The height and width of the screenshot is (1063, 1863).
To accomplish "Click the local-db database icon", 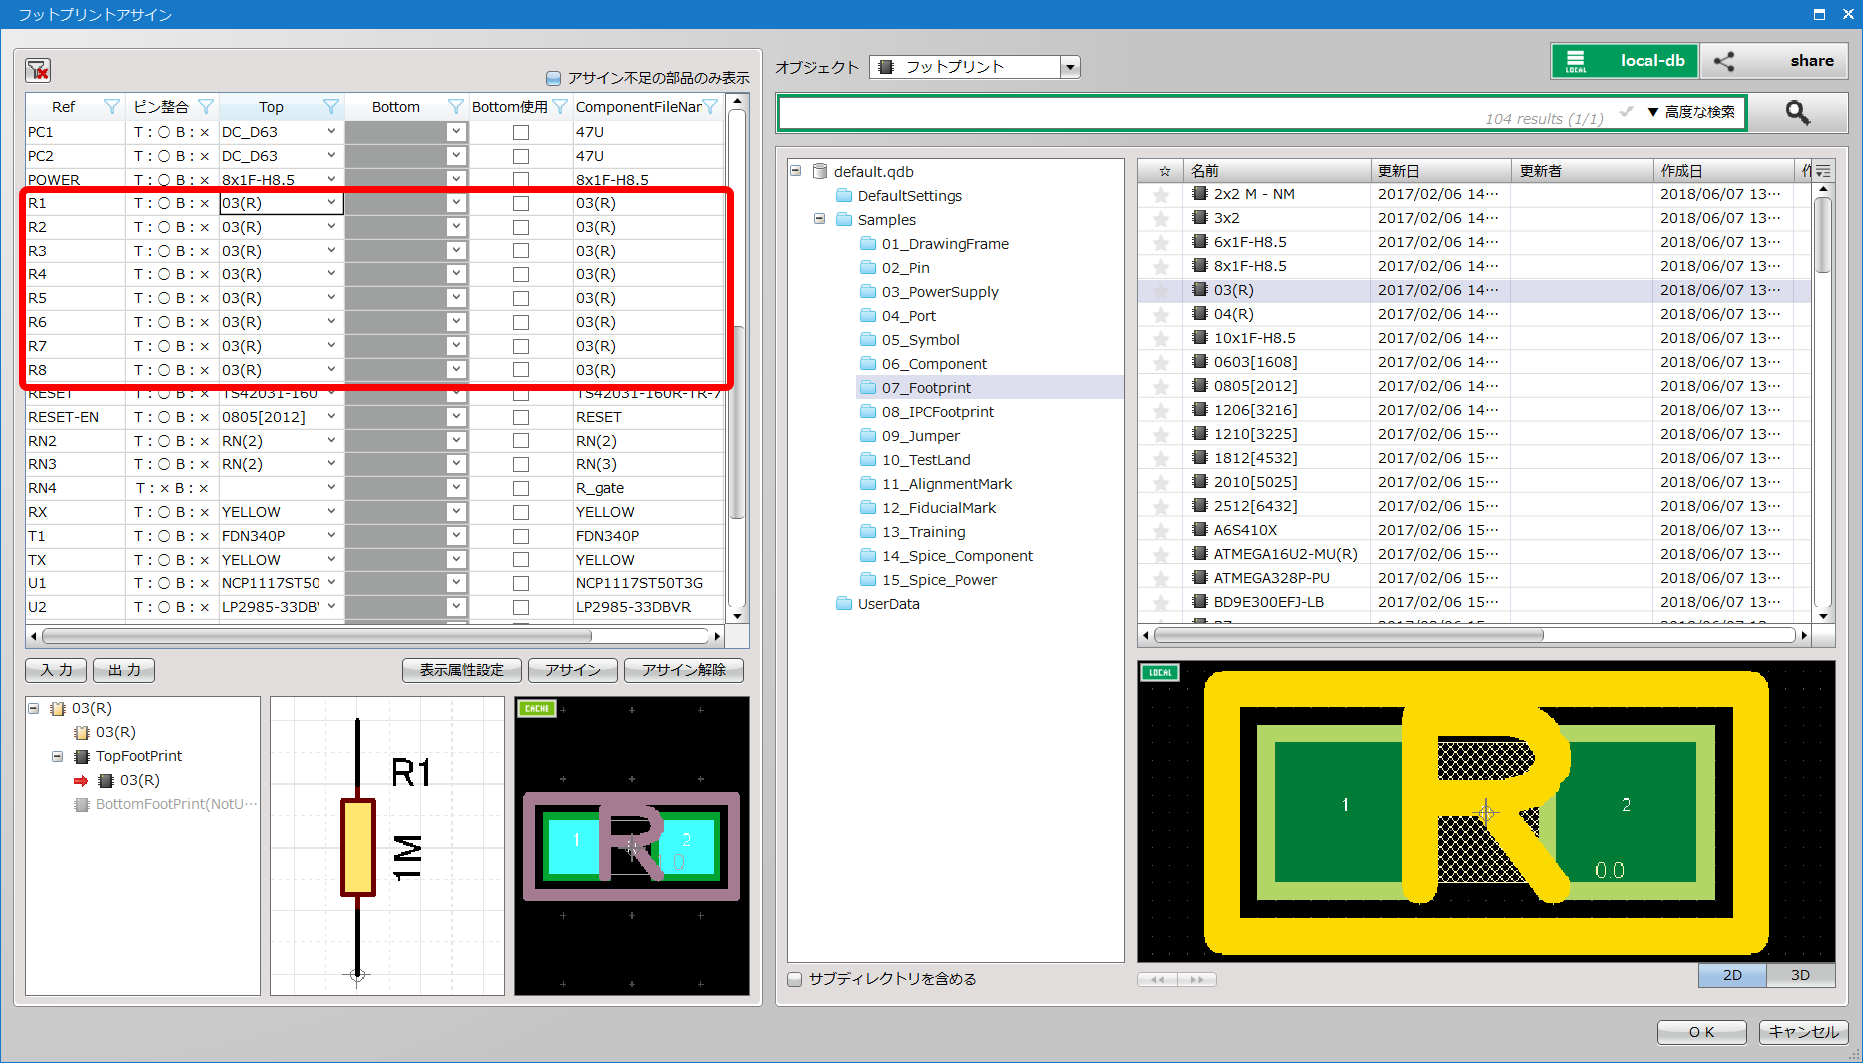I will point(1576,61).
